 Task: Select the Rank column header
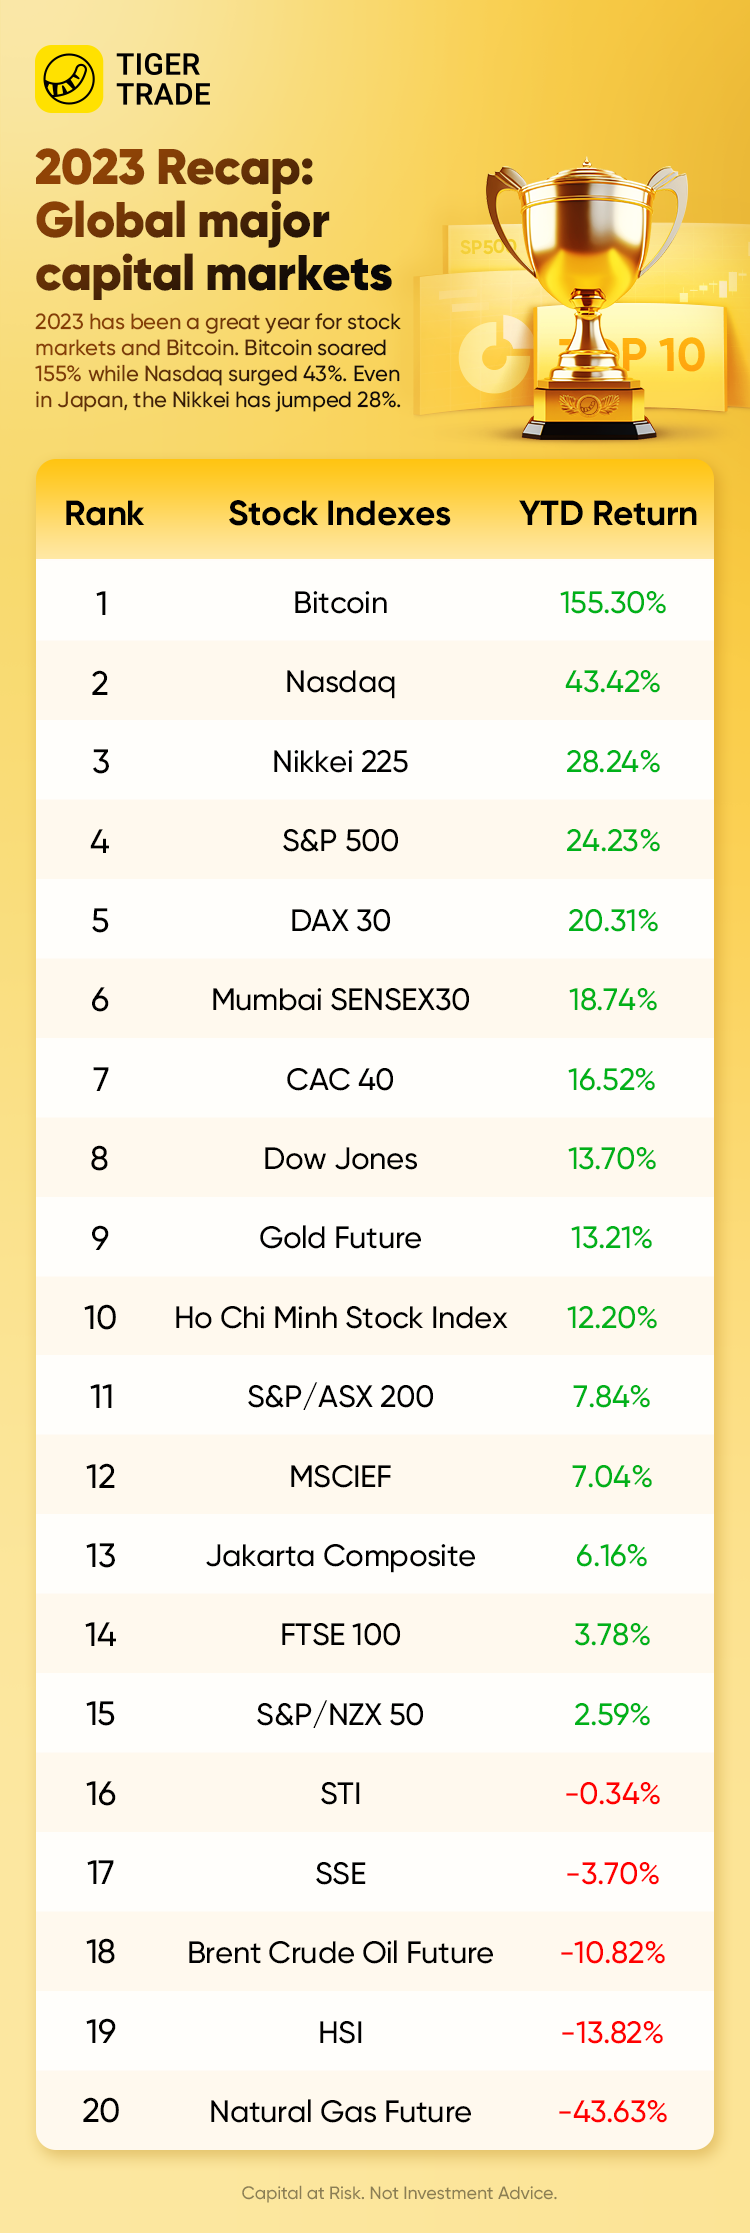104,514
